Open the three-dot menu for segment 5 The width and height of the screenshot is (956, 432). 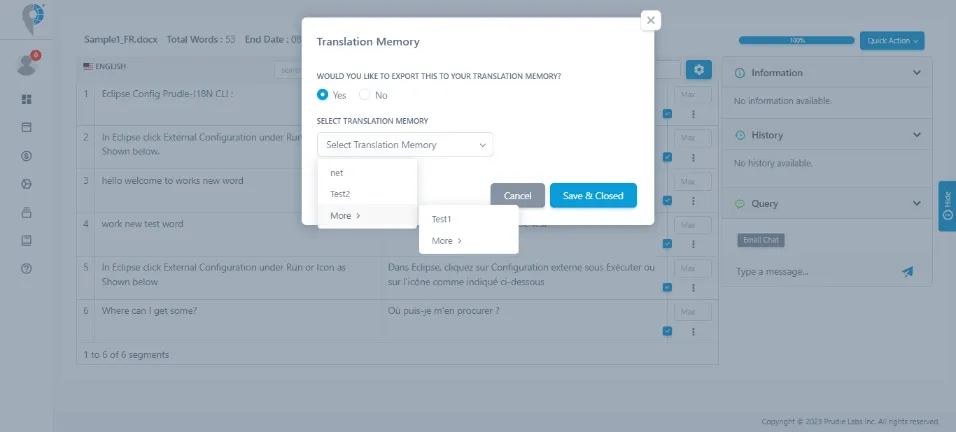[693, 288]
